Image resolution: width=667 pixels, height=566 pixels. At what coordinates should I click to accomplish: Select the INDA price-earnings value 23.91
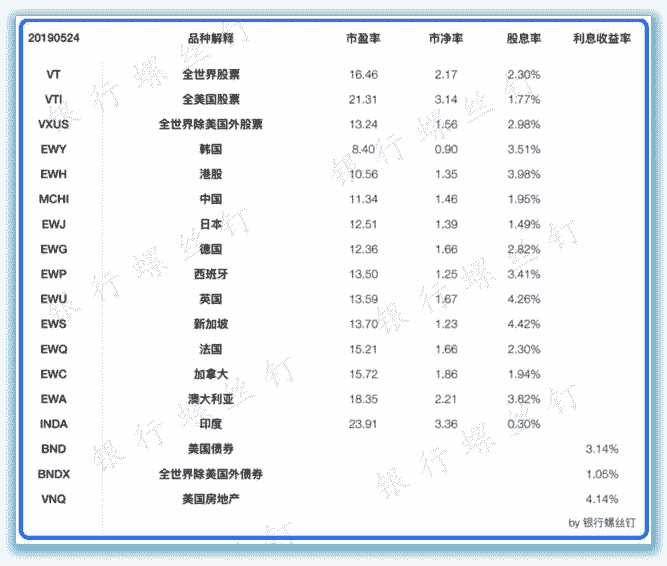coord(363,424)
